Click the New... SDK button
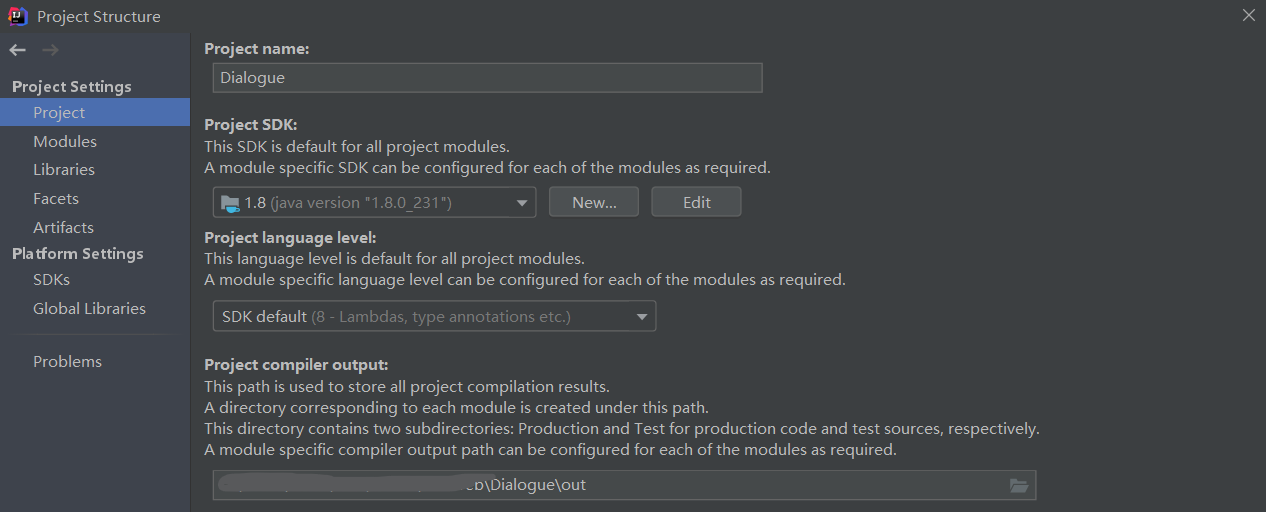This screenshot has width=1266, height=512. (594, 202)
